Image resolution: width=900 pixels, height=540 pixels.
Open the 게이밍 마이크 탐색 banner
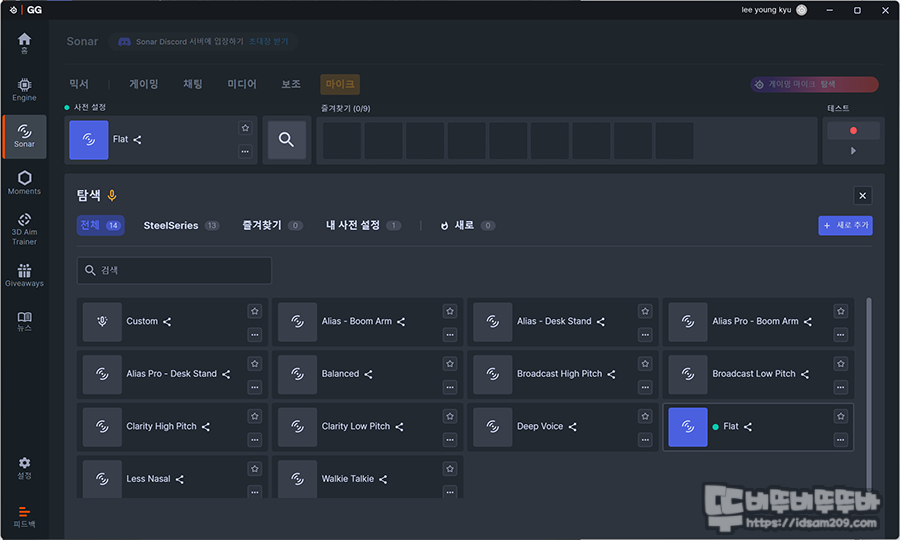[x=814, y=84]
